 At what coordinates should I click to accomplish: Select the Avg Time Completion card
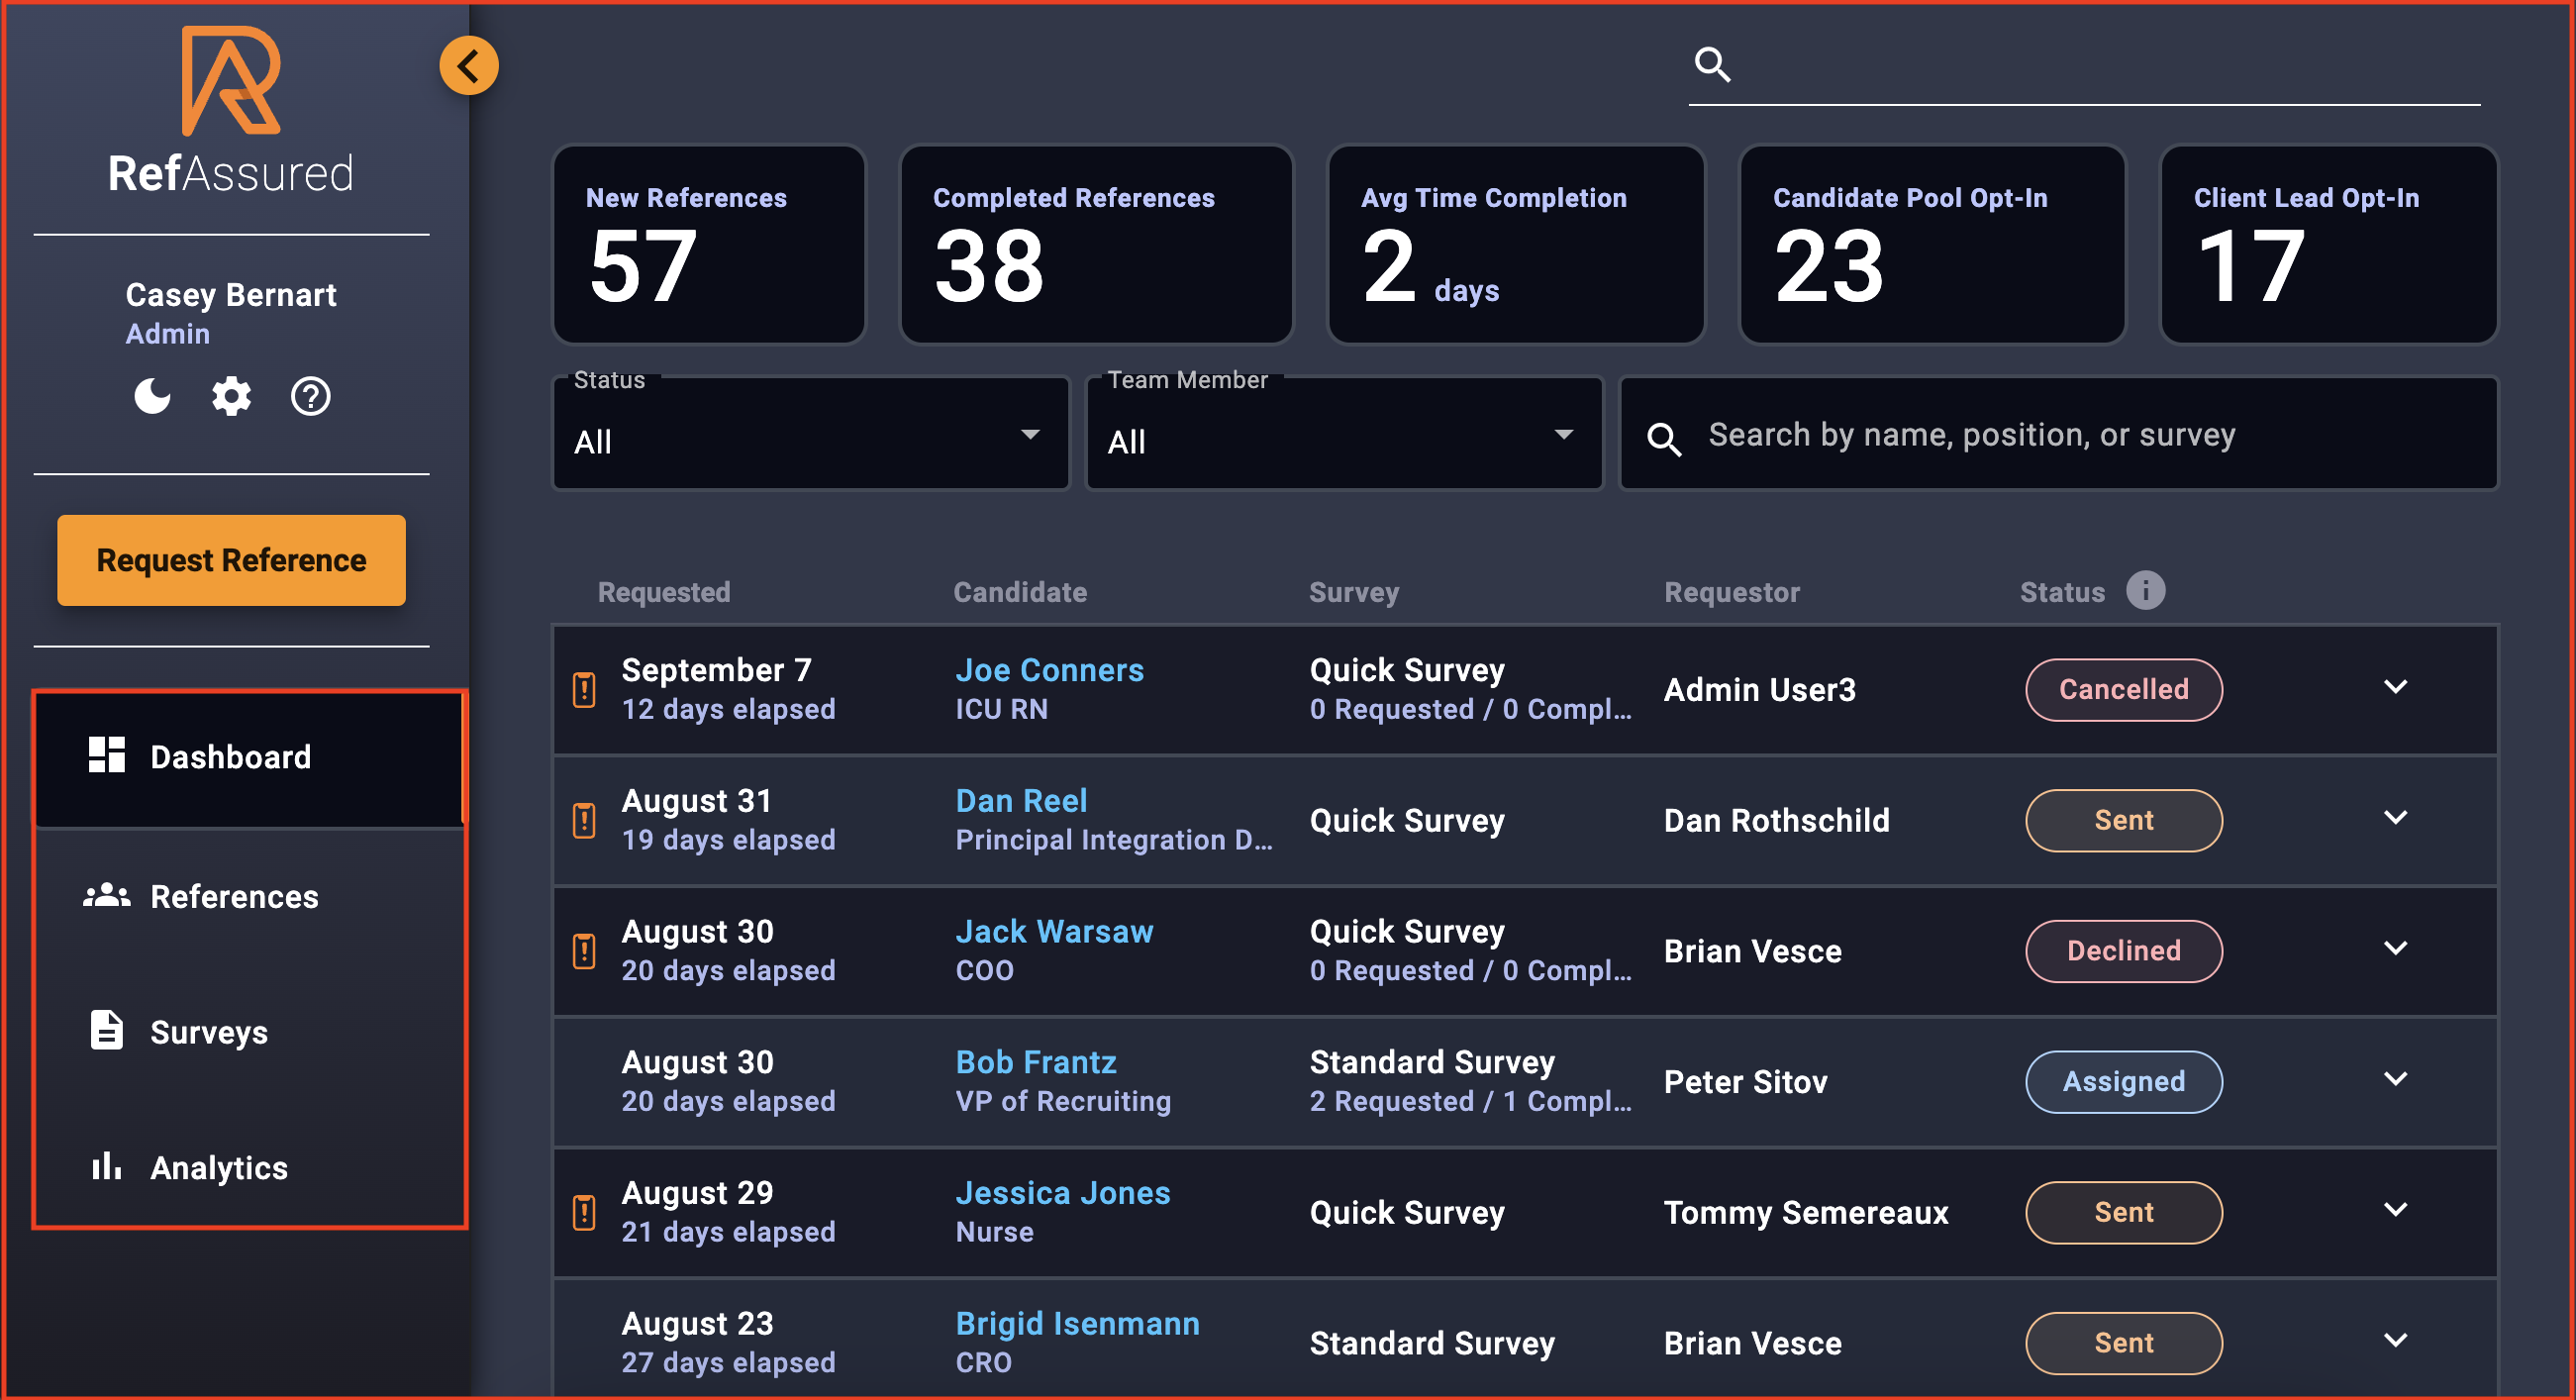click(x=1516, y=245)
